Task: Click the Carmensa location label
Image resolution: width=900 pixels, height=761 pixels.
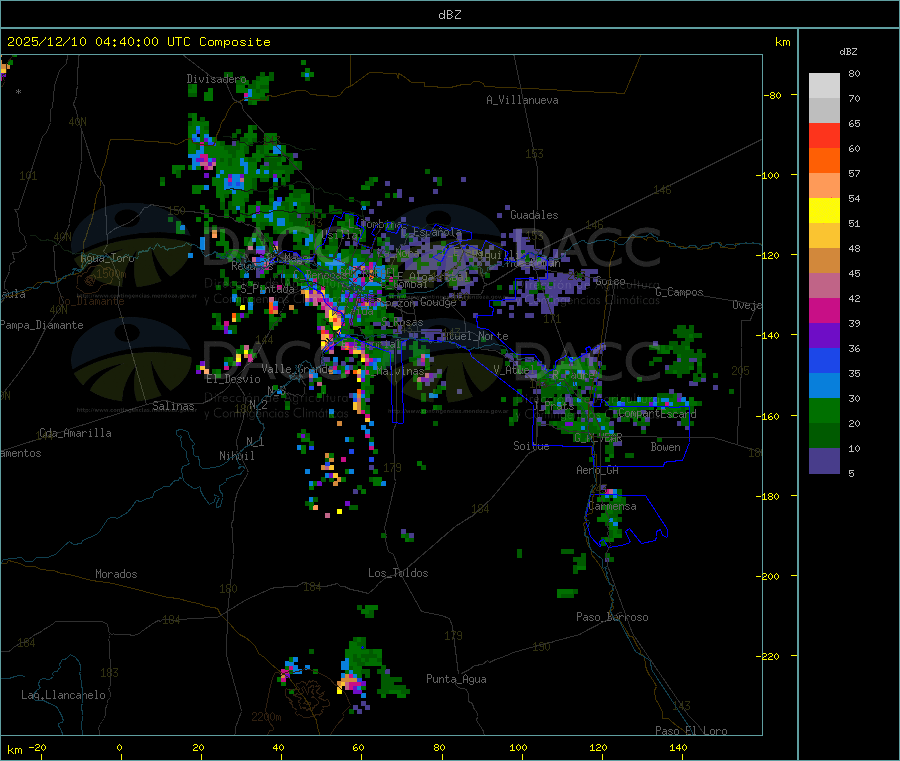Action: (612, 506)
